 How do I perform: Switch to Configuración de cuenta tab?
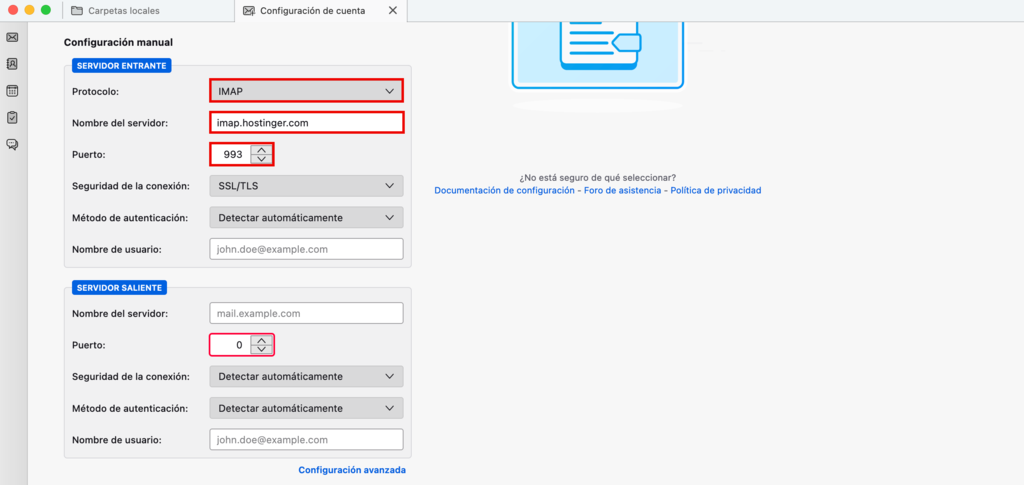pos(320,10)
